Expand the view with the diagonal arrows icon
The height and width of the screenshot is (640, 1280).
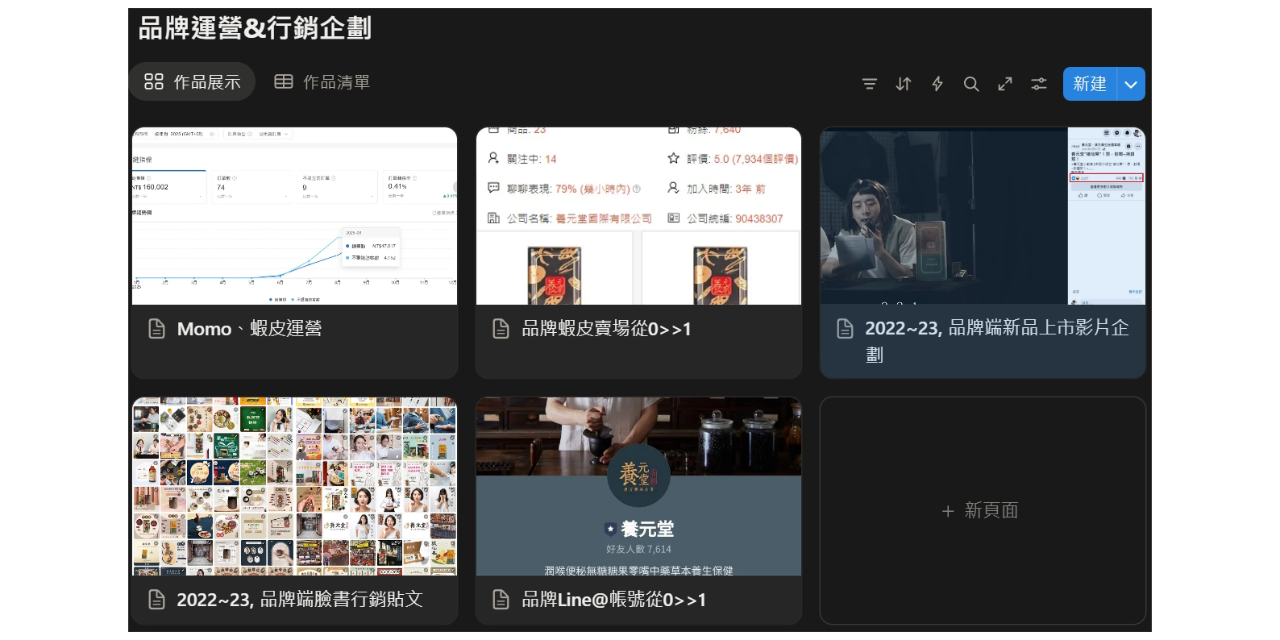coord(1005,84)
